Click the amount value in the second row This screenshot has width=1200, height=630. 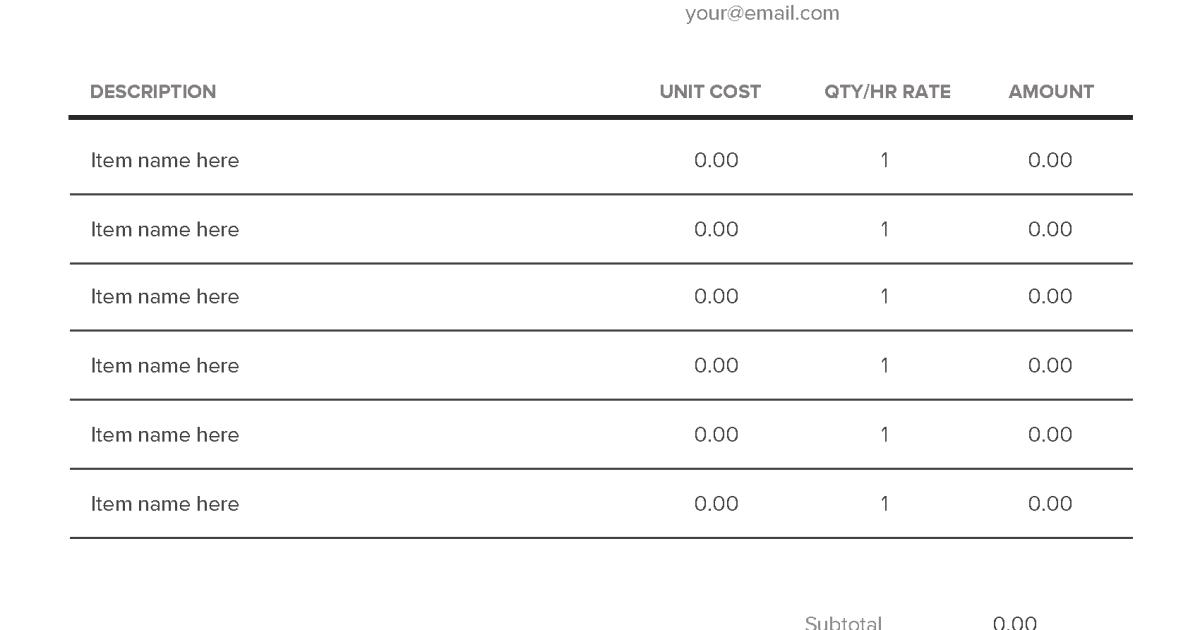(x=1050, y=230)
